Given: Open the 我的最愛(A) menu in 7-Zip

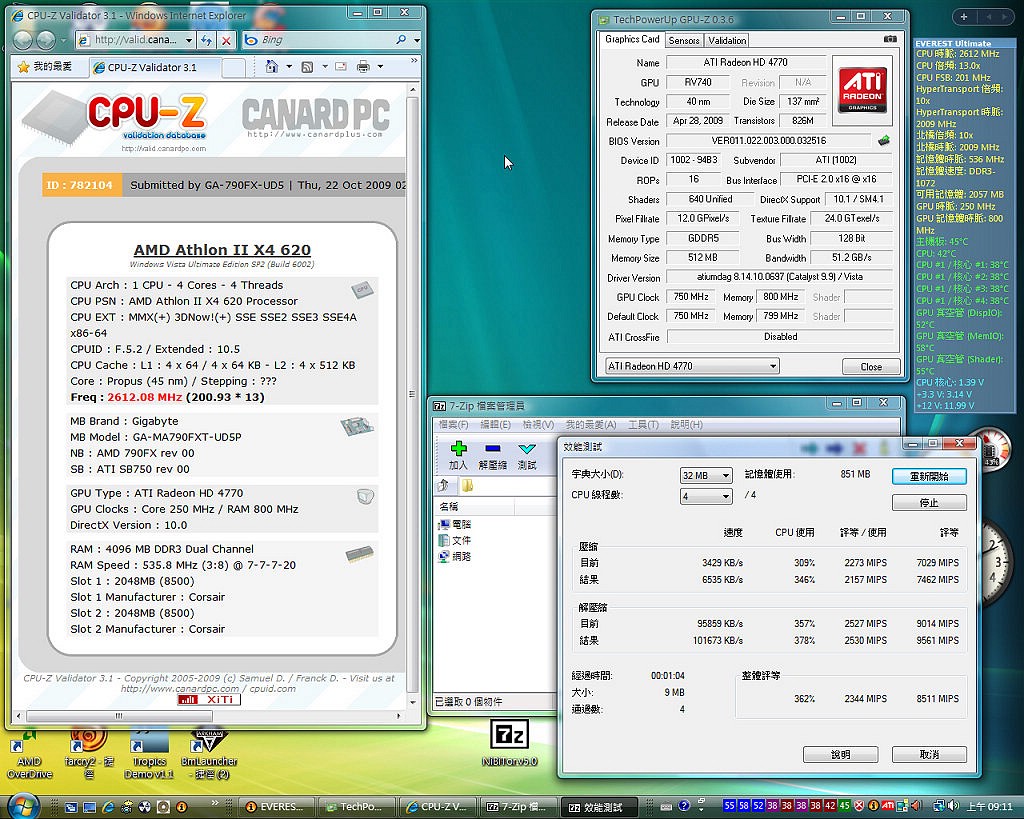Looking at the screenshot, I should tap(591, 425).
